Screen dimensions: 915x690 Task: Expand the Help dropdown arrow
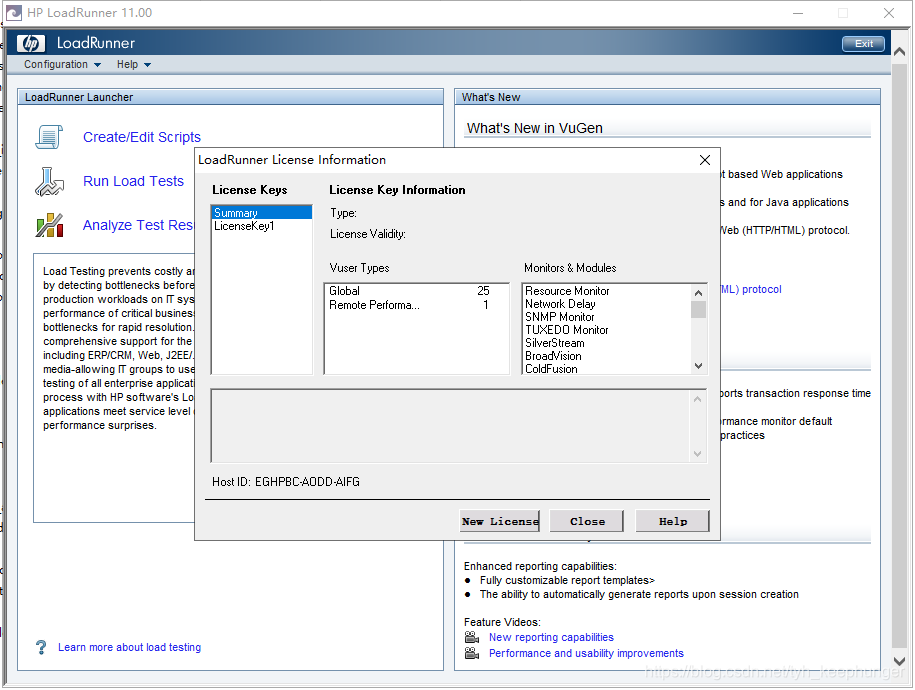coord(148,65)
